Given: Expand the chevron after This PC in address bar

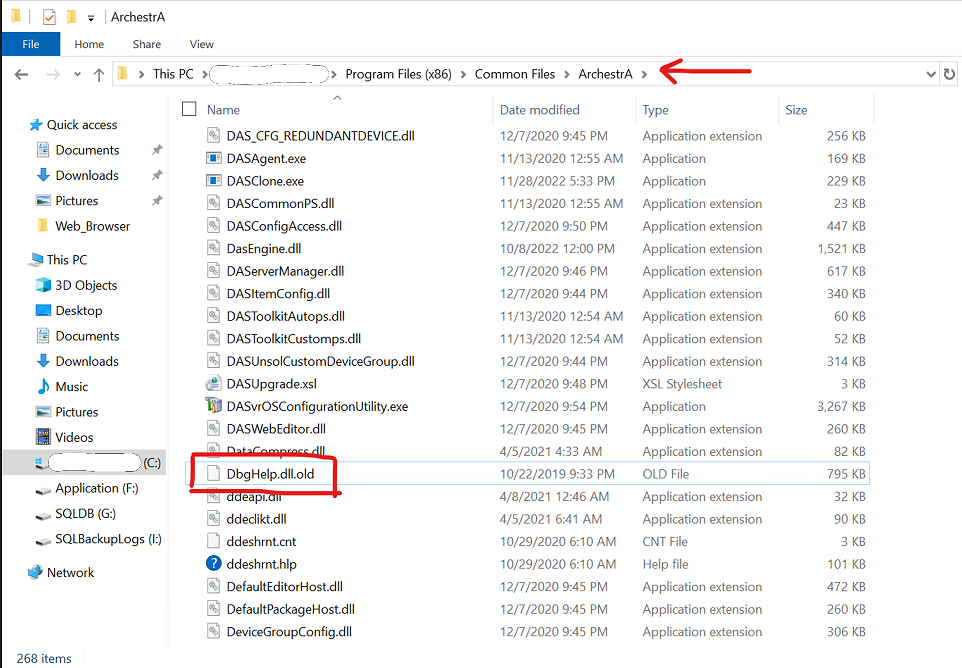Looking at the screenshot, I should coord(204,74).
